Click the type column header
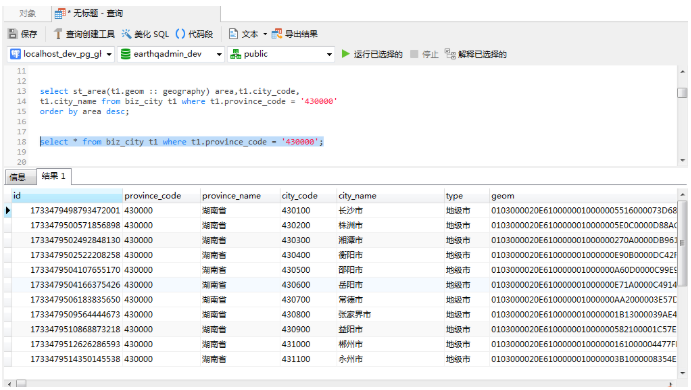Viewport: 691px width, 390px height. tap(467, 196)
